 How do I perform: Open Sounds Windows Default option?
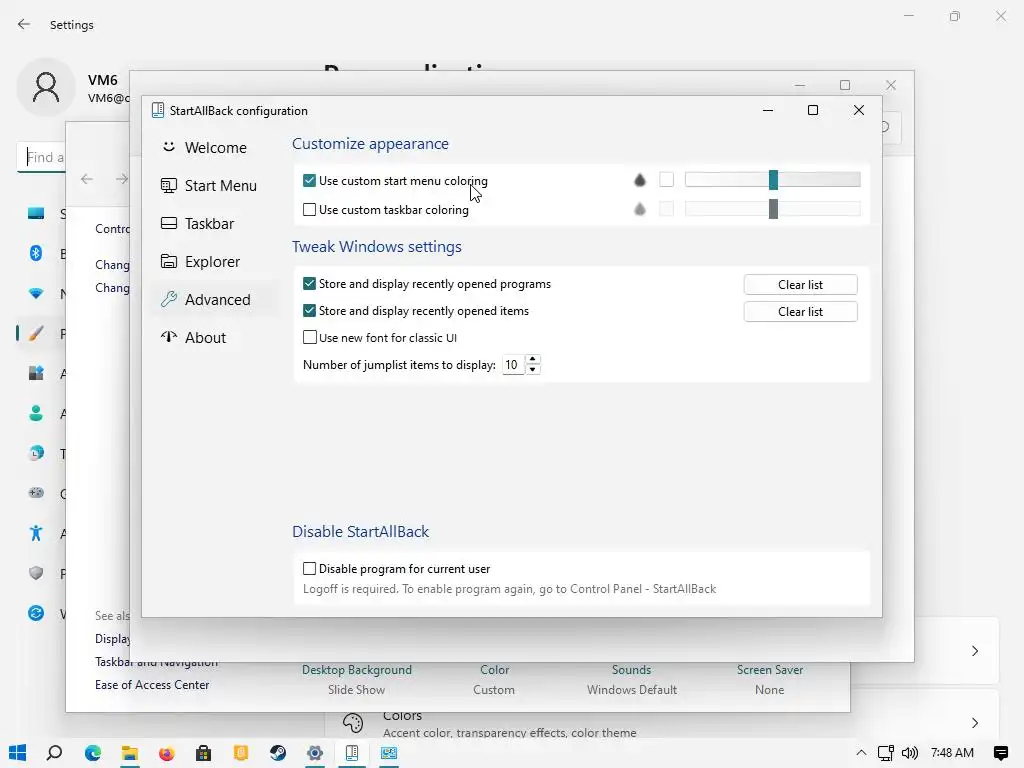click(632, 679)
